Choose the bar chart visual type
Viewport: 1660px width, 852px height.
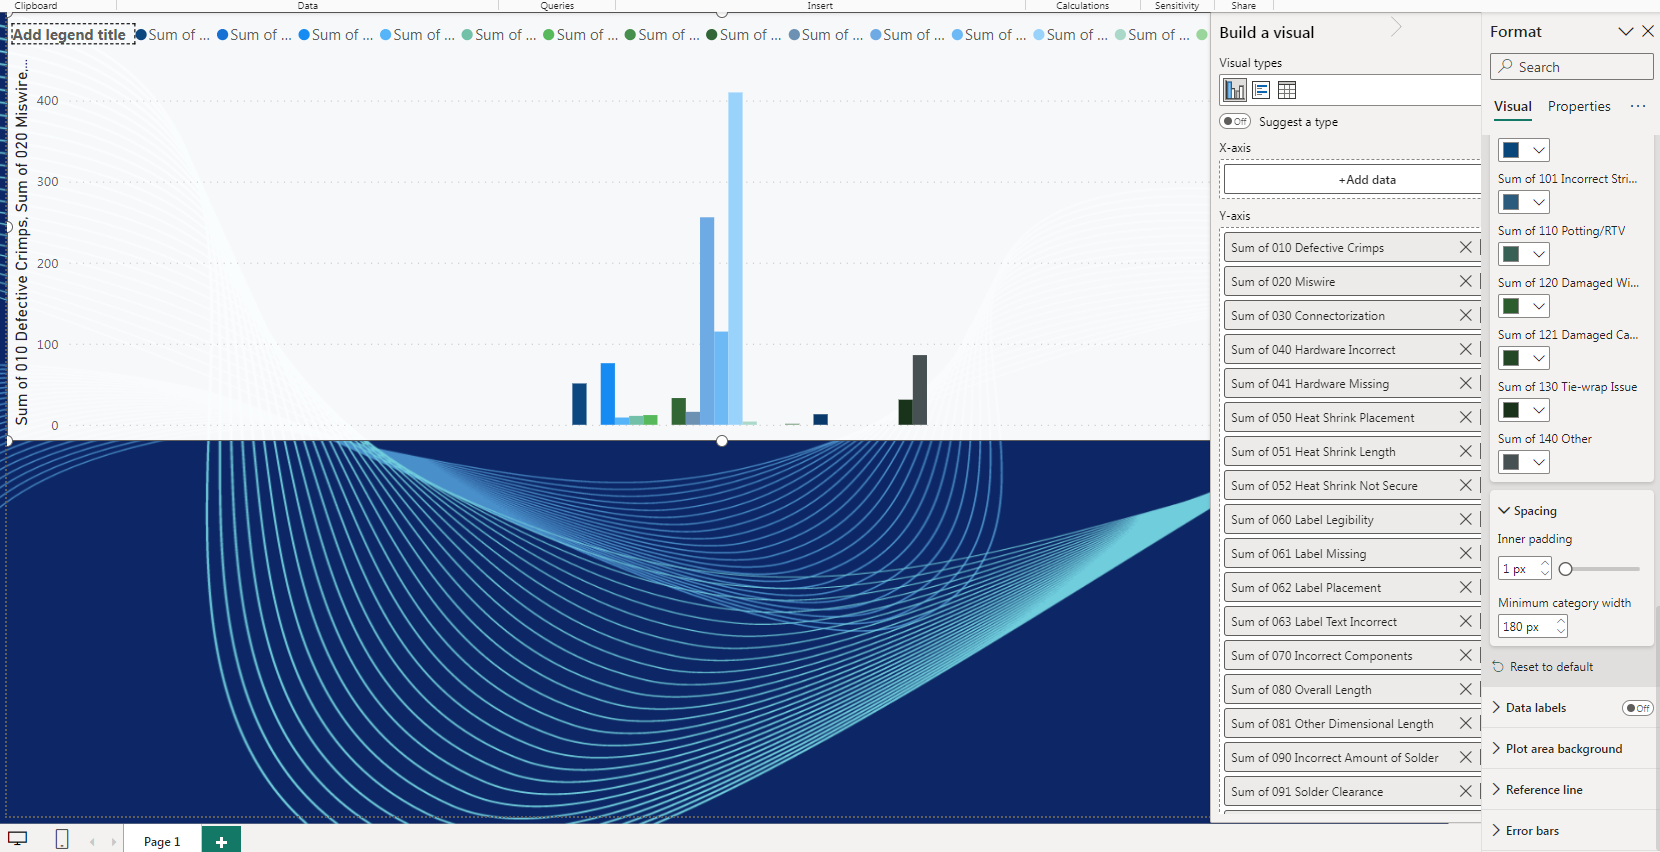point(1261,90)
